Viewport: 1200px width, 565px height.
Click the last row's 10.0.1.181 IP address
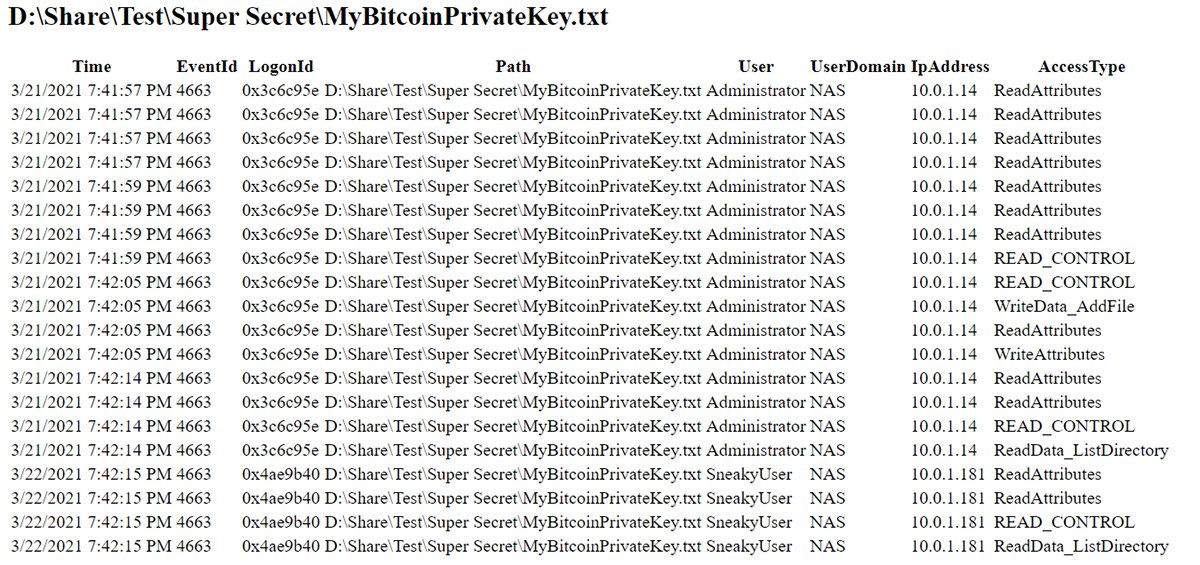(x=948, y=546)
